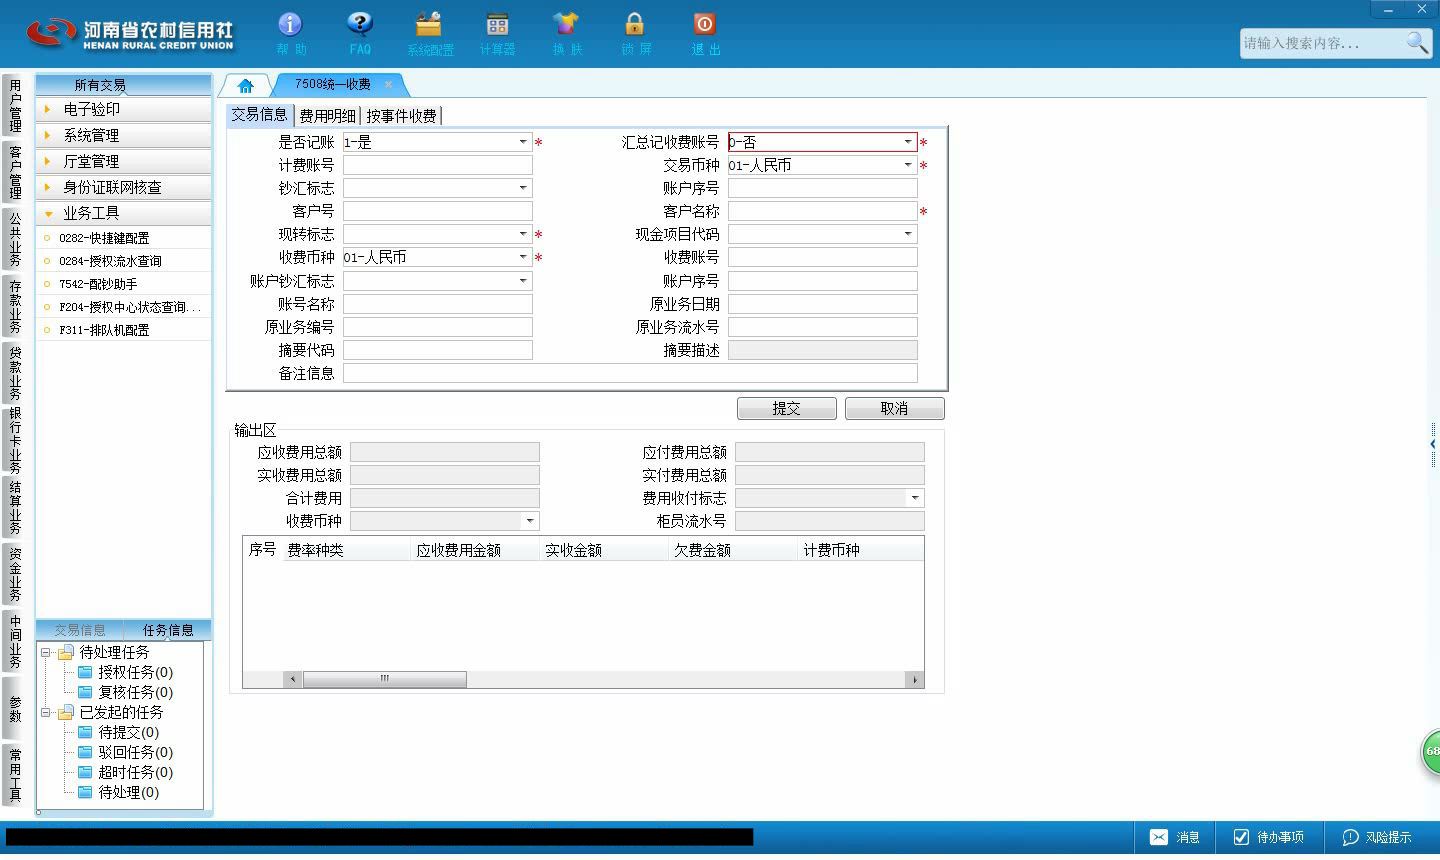
Task: Open the 汇总记收费账号 dropdown
Action: point(908,142)
